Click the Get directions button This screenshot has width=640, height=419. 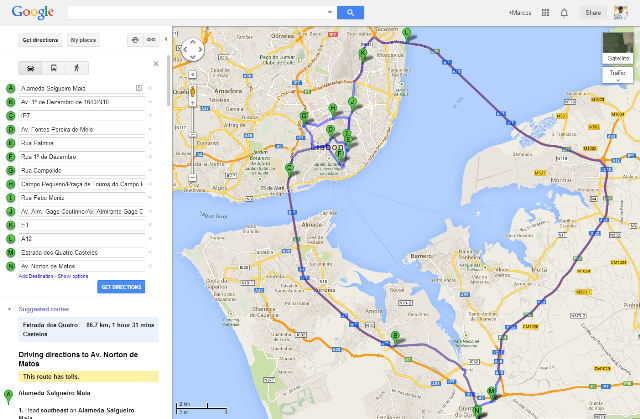(x=40, y=40)
